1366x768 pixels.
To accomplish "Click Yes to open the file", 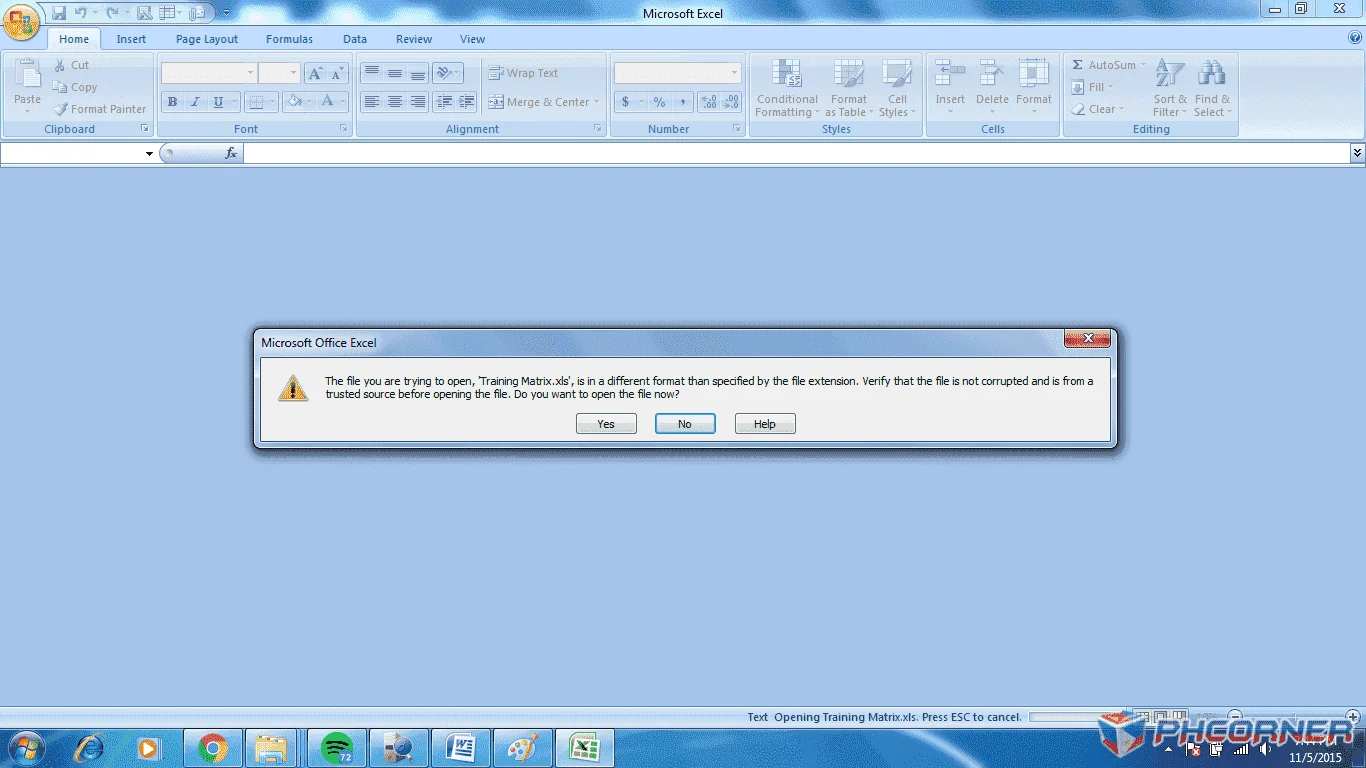I will [x=606, y=424].
